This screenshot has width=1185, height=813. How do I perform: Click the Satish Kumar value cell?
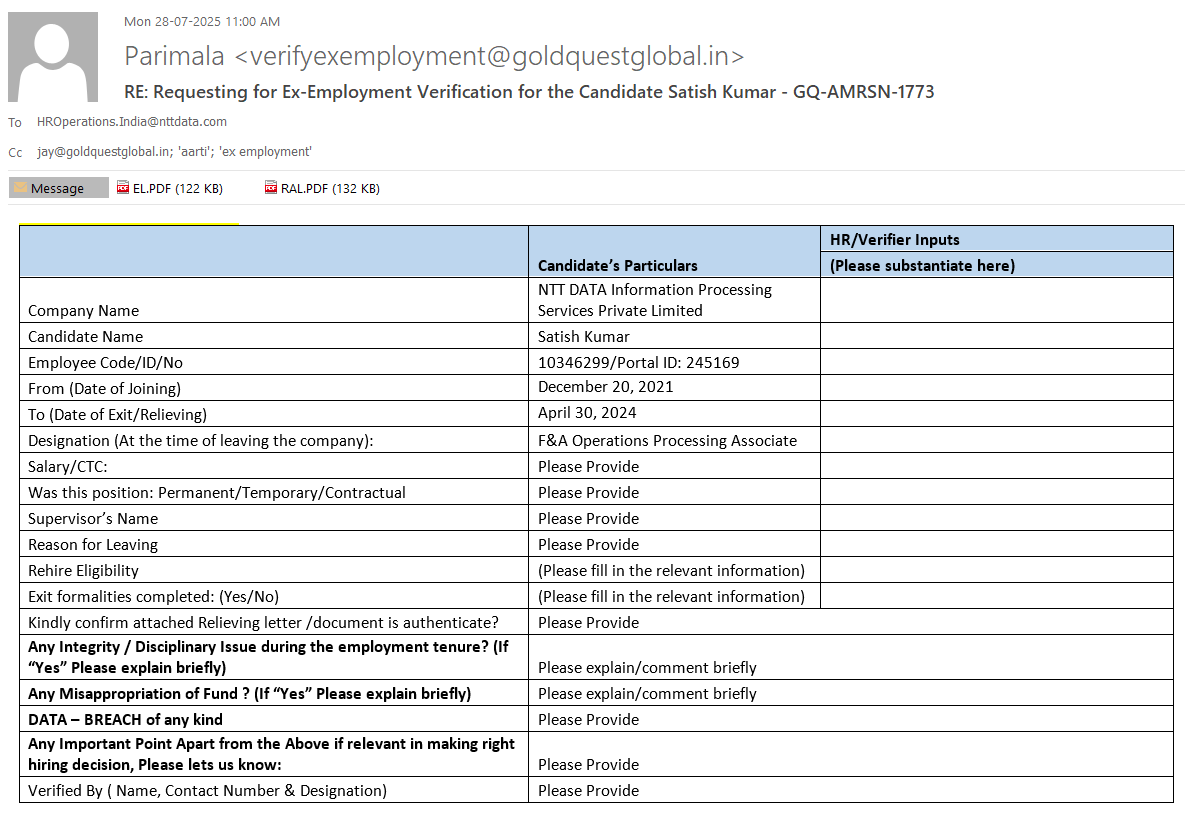pyautogui.click(x=674, y=336)
